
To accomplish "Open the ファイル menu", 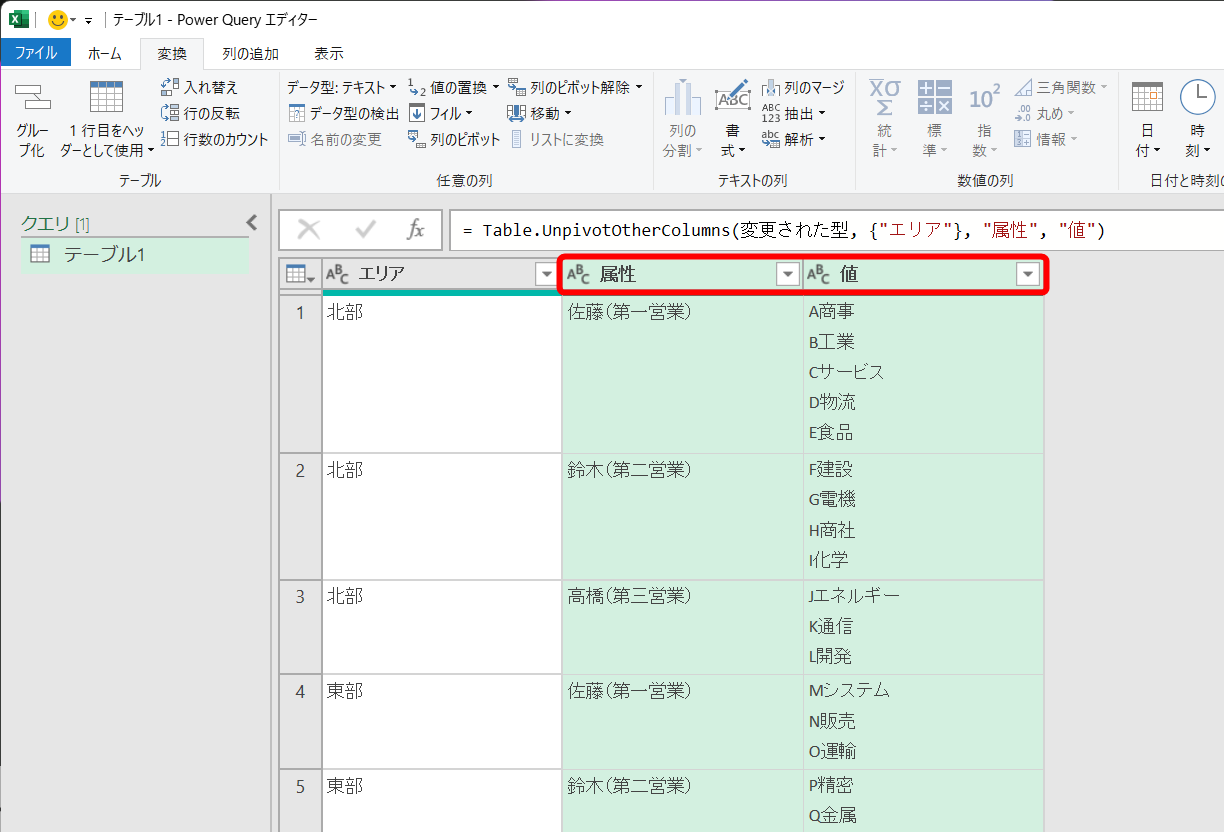I will pyautogui.click(x=36, y=55).
